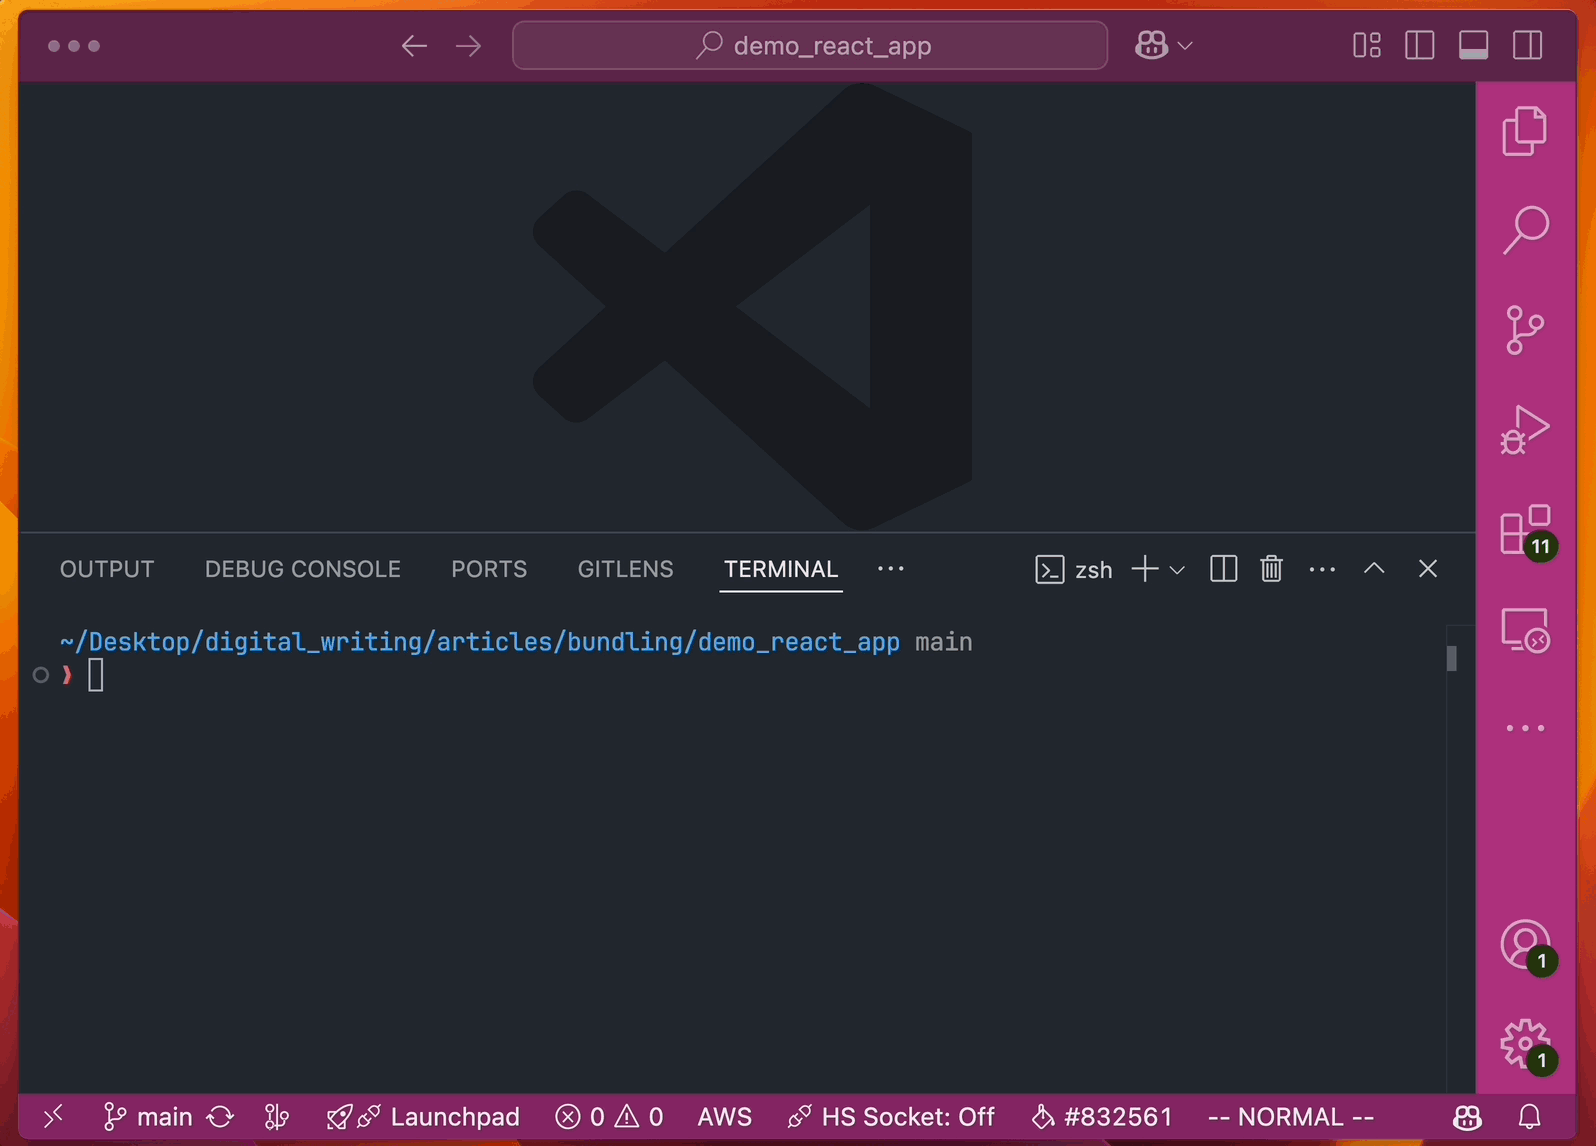1596x1146 pixels.
Task: Create a new terminal with plus icon
Action: pos(1145,569)
